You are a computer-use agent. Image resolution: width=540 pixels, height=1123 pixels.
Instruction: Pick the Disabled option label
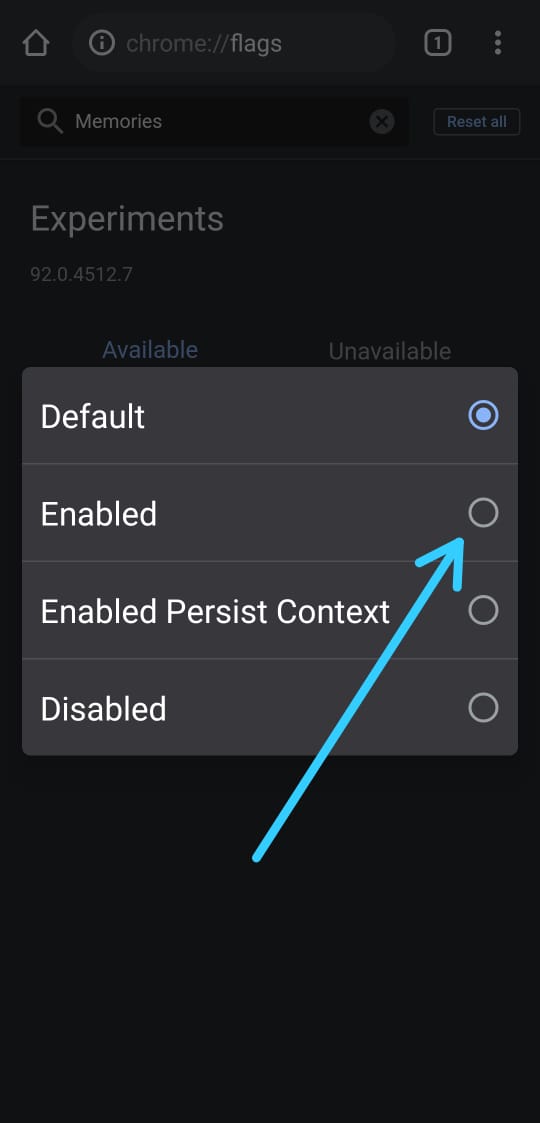tap(103, 709)
